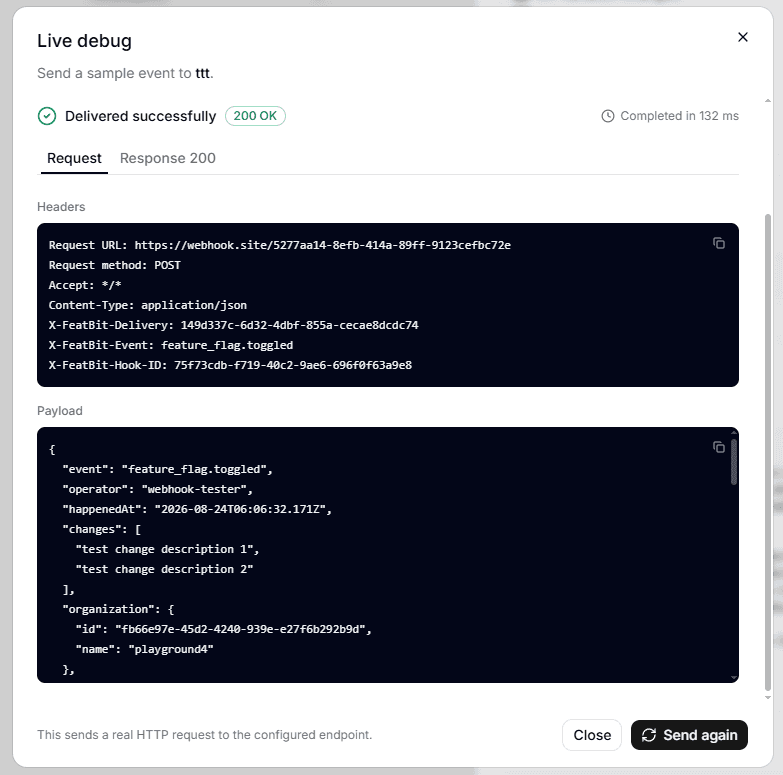Click the 'Payload' section label
Image resolution: width=783 pixels, height=775 pixels.
[59, 411]
